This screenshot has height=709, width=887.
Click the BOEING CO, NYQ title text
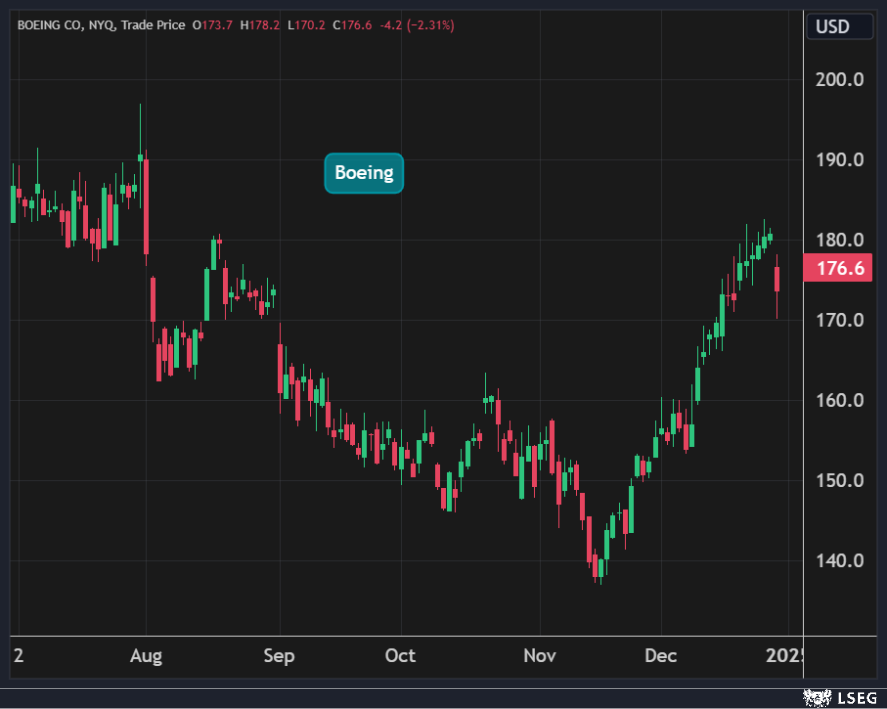[x=62, y=24]
